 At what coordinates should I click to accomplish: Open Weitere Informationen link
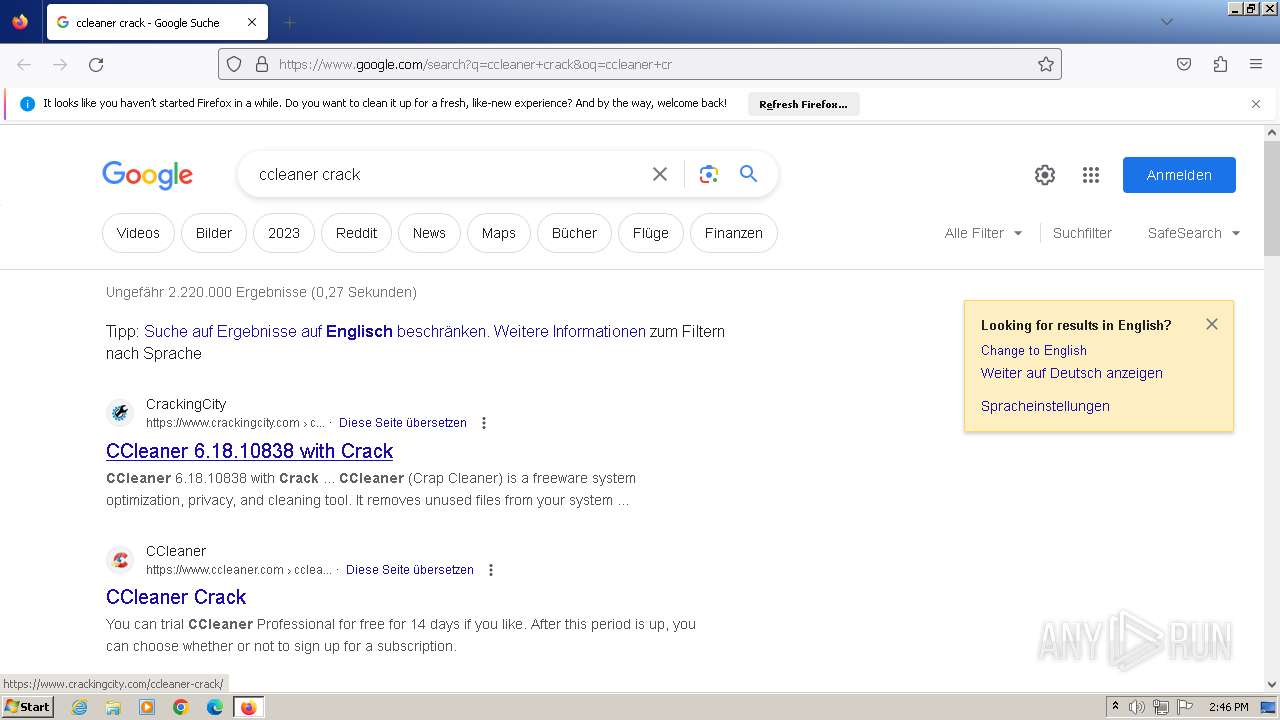[x=571, y=331]
